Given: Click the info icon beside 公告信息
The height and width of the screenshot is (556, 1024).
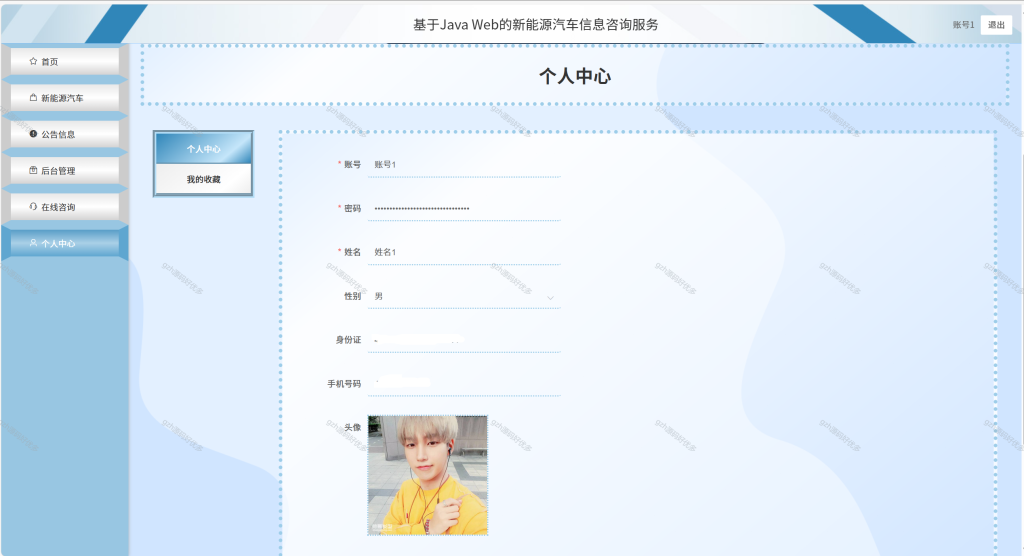Looking at the screenshot, I should (x=33, y=134).
